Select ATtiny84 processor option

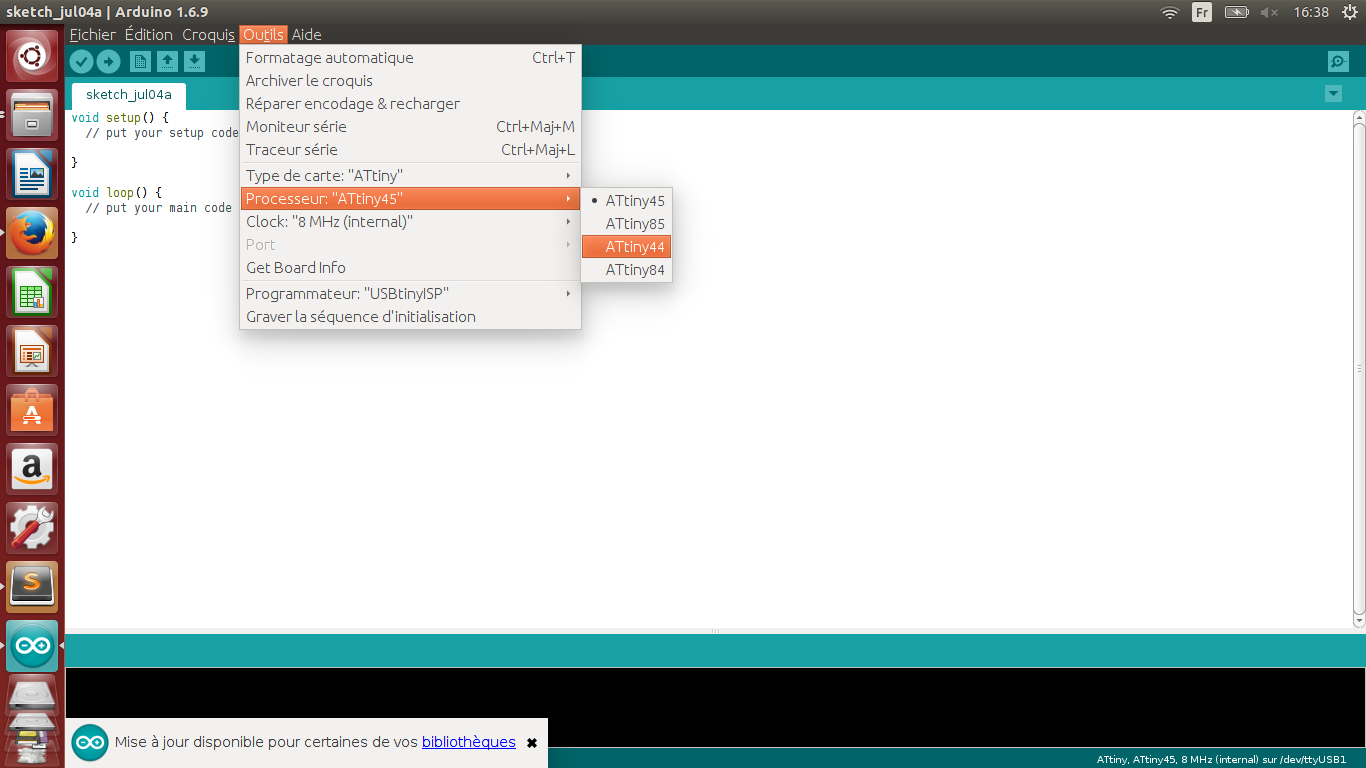[627, 270]
